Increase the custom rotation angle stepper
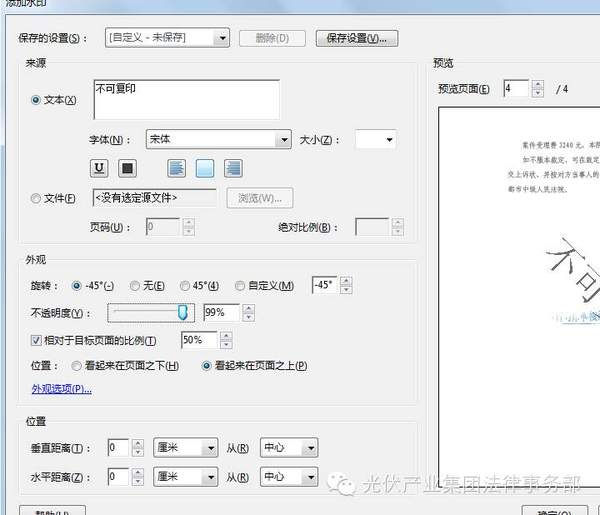The width and height of the screenshot is (600, 515). pos(346,281)
